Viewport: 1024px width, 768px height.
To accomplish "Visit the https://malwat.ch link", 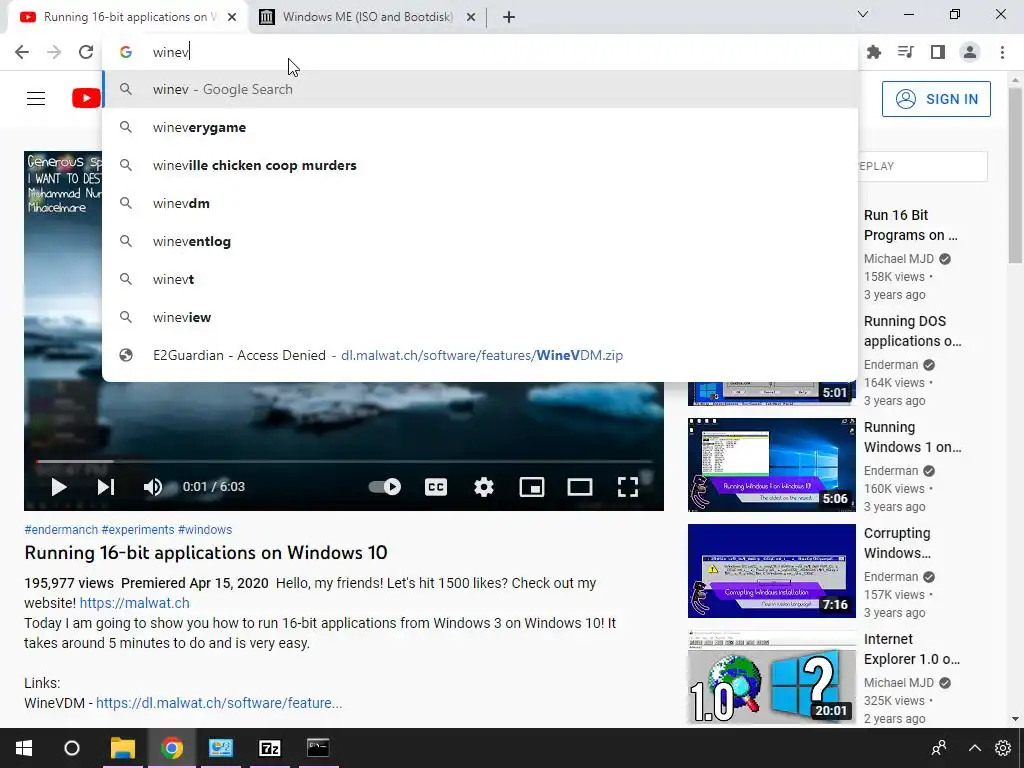I will (x=135, y=603).
